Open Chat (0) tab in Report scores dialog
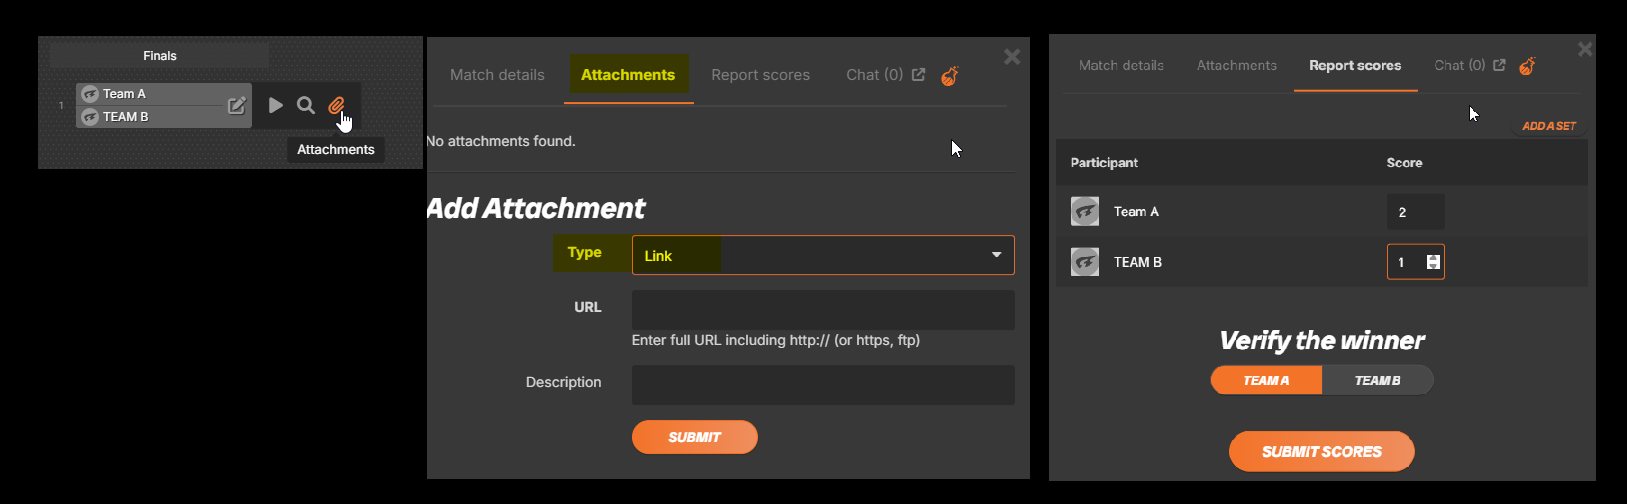This screenshot has width=1627, height=504. coord(1460,65)
